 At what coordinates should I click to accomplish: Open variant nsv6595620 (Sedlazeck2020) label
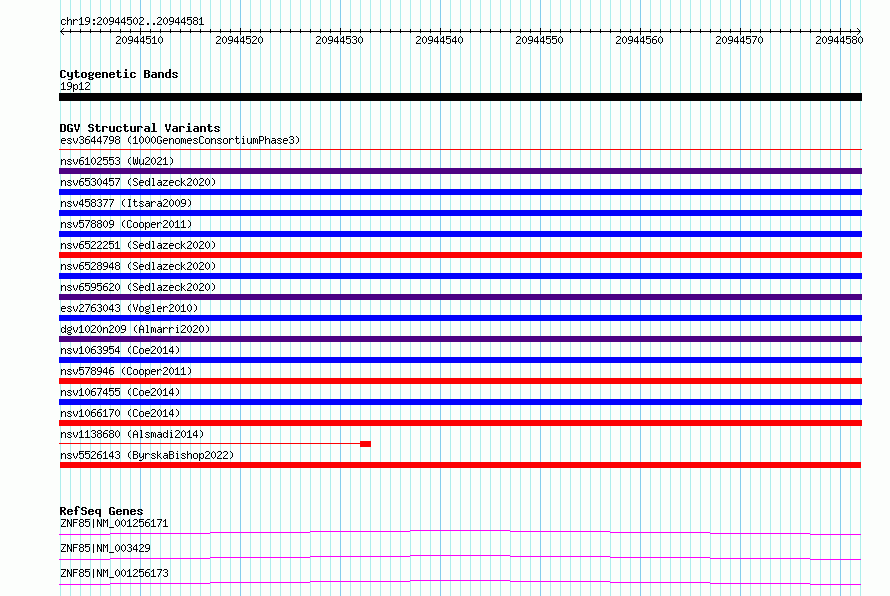[x=138, y=287]
